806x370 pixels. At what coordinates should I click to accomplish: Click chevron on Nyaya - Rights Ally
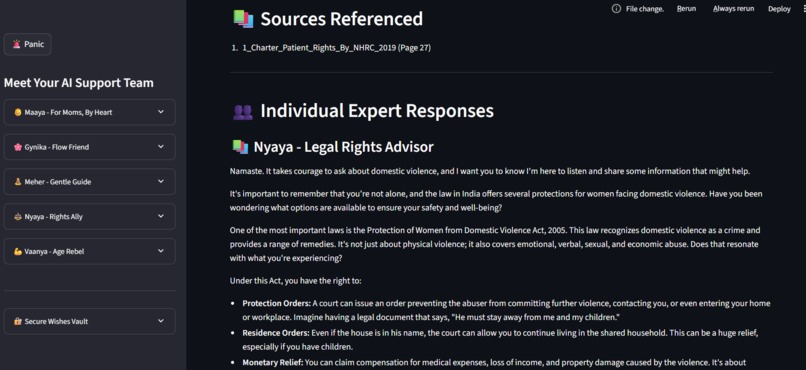[161, 216]
